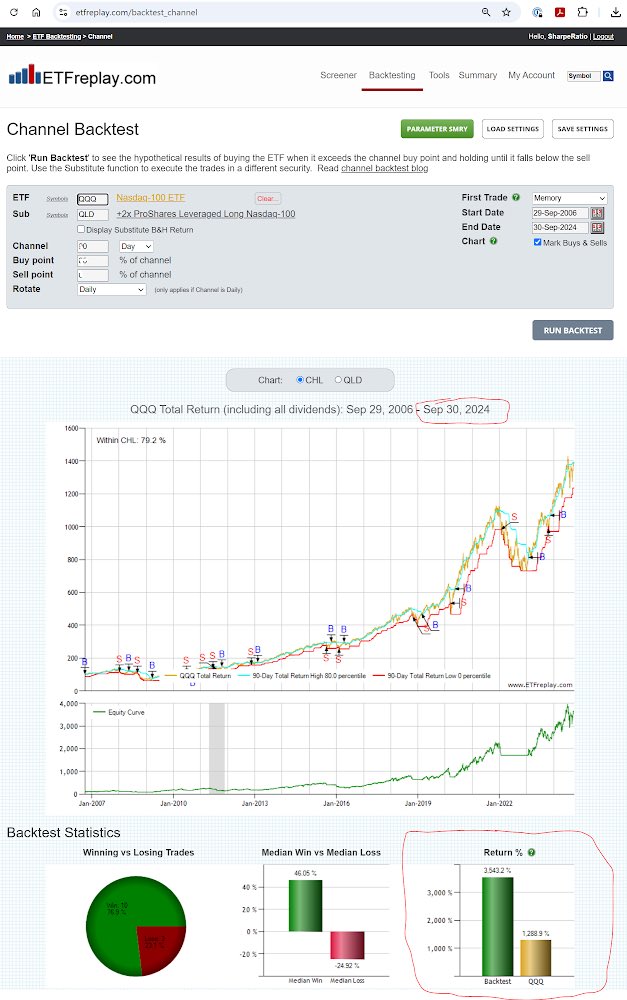Screen dimensions: 627x1000
Task: Open the Nasdaq-100 ETF link
Action: [151, 198]
